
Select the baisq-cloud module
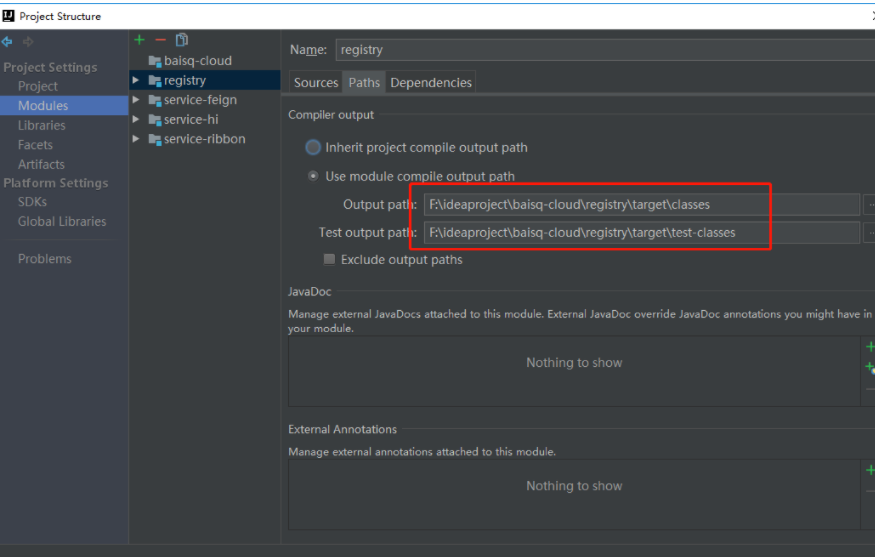[x=198, y=61]
